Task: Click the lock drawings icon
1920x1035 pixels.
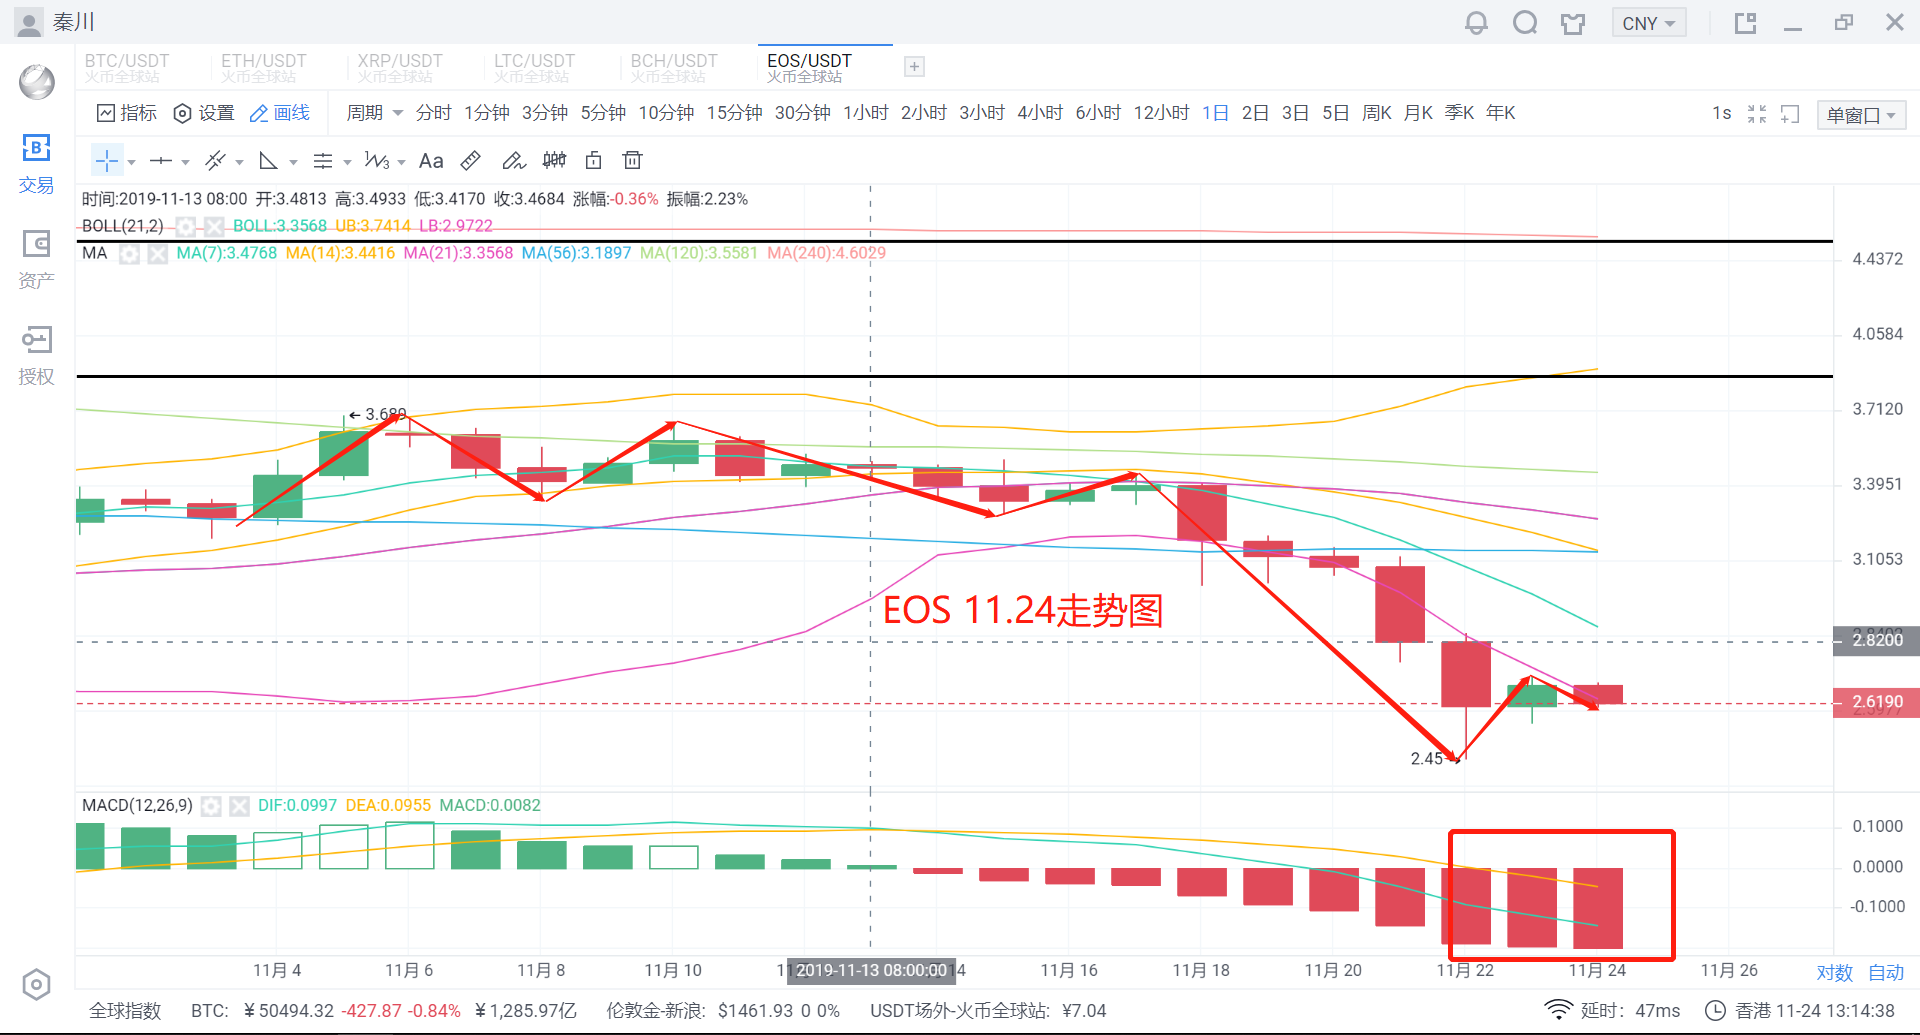Action: (593, 161)
